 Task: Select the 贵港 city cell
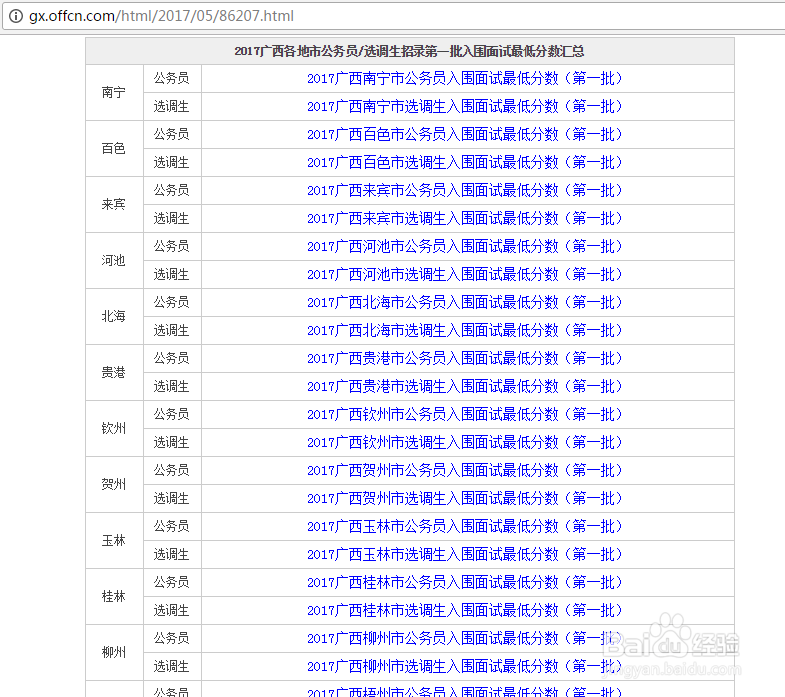[114, 373]
